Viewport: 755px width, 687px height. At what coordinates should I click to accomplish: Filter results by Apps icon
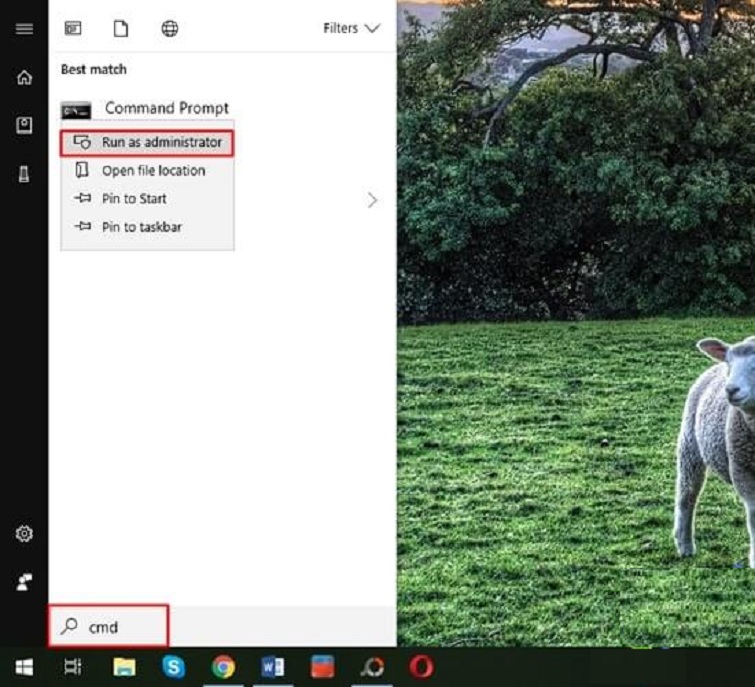(x=73, y=29)
